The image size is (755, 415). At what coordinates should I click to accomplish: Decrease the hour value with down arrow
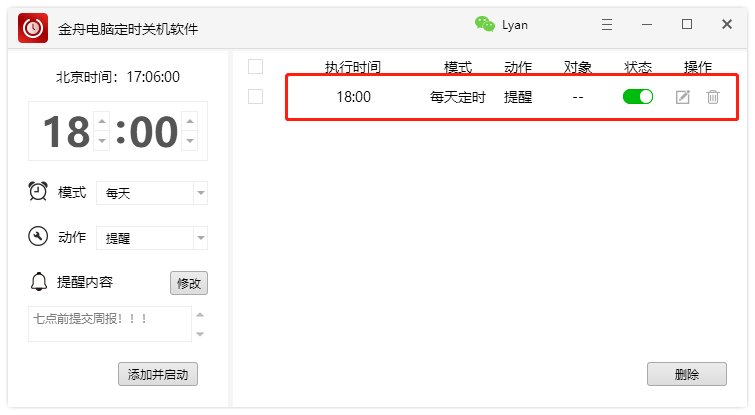tap(102, 141)
